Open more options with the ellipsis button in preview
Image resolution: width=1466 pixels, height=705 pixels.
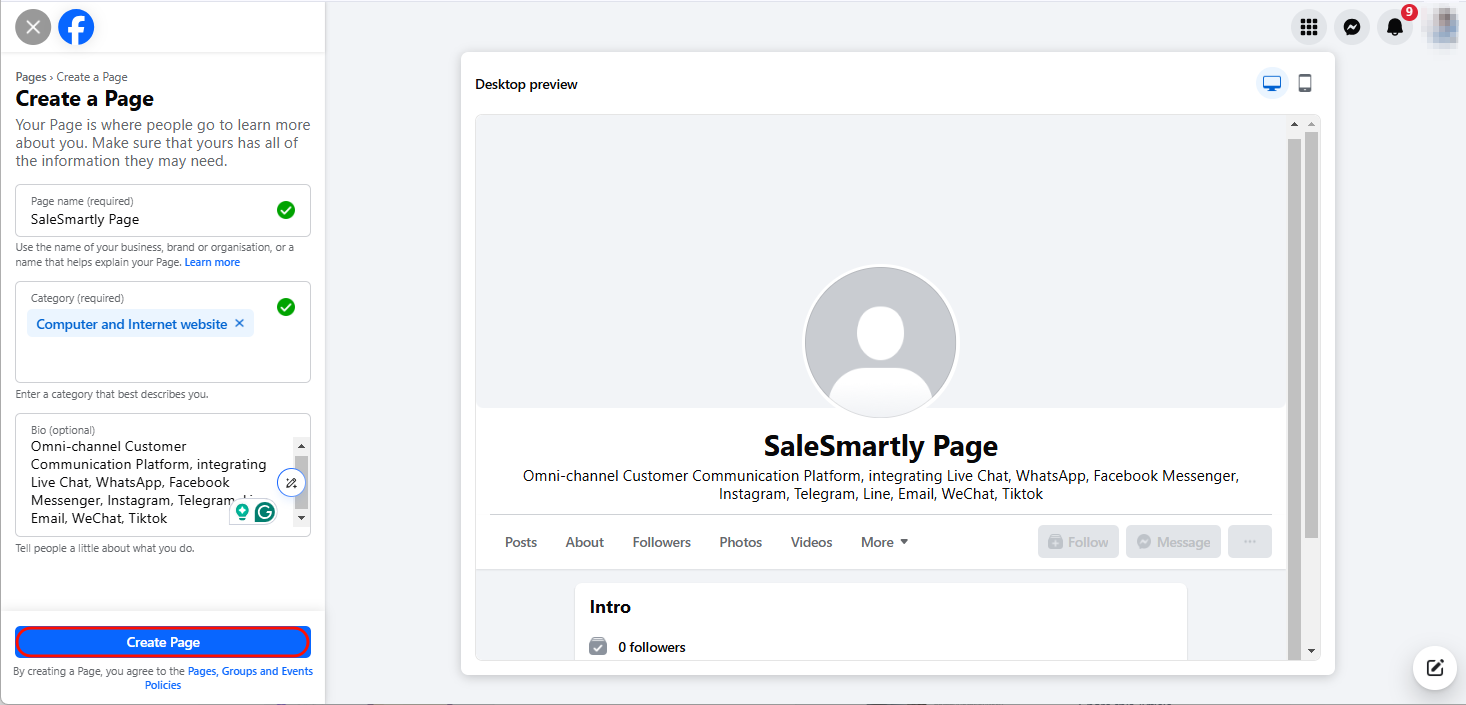coord(1249,541)
